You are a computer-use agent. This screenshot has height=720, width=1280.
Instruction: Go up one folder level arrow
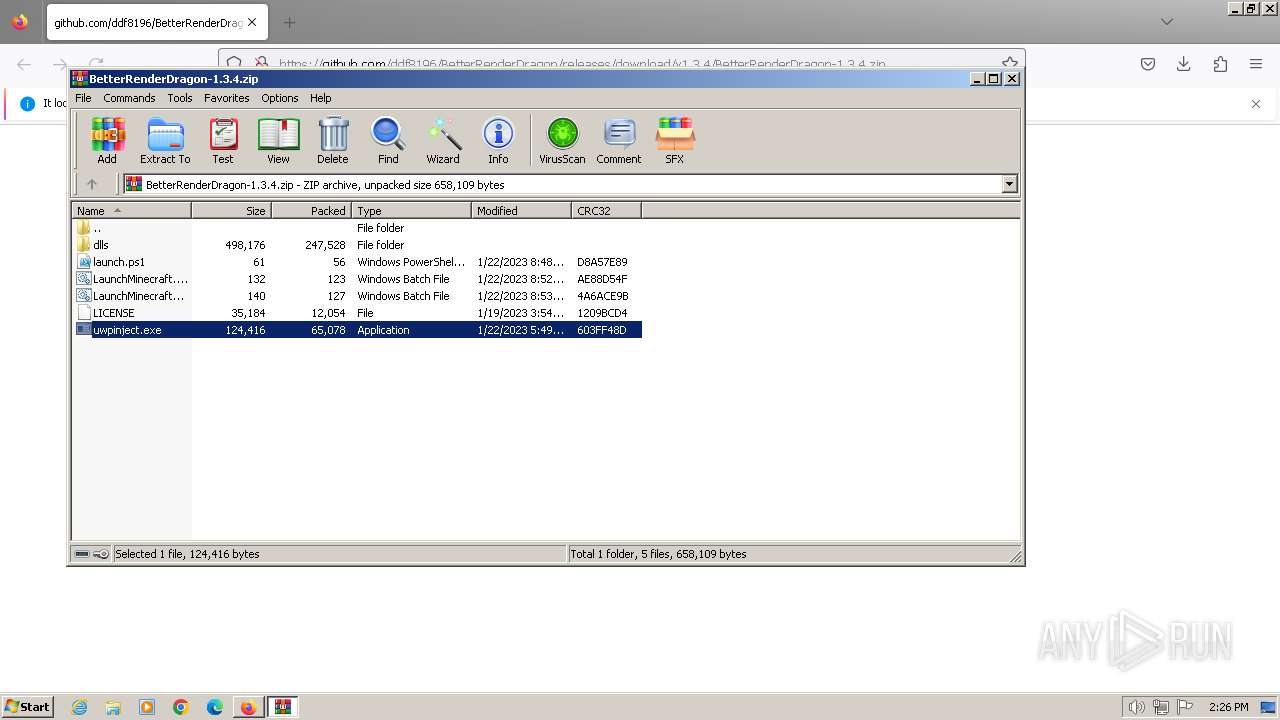click(92, 184)
